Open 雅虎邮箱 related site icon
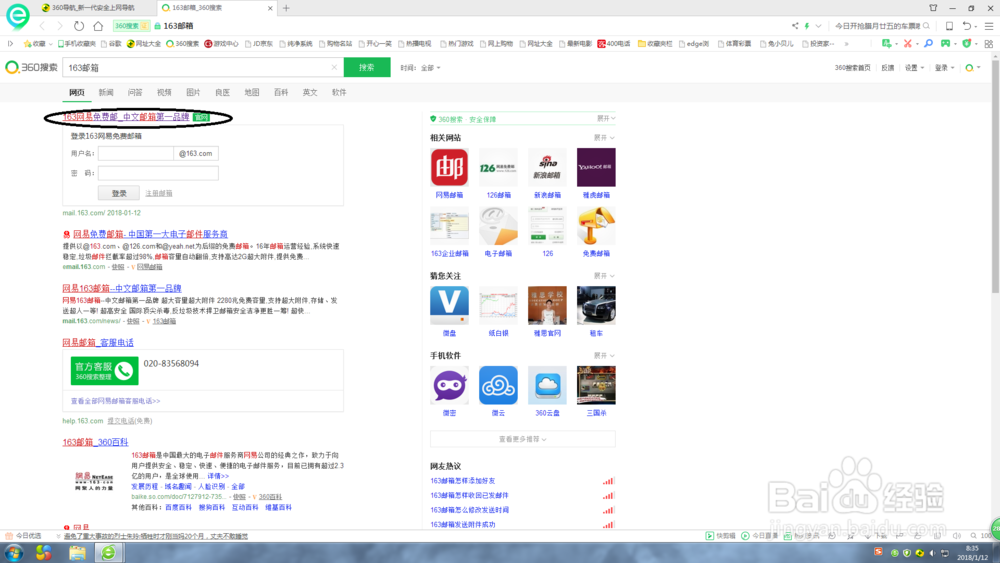The image size is (1000, 563). point(596,167)
